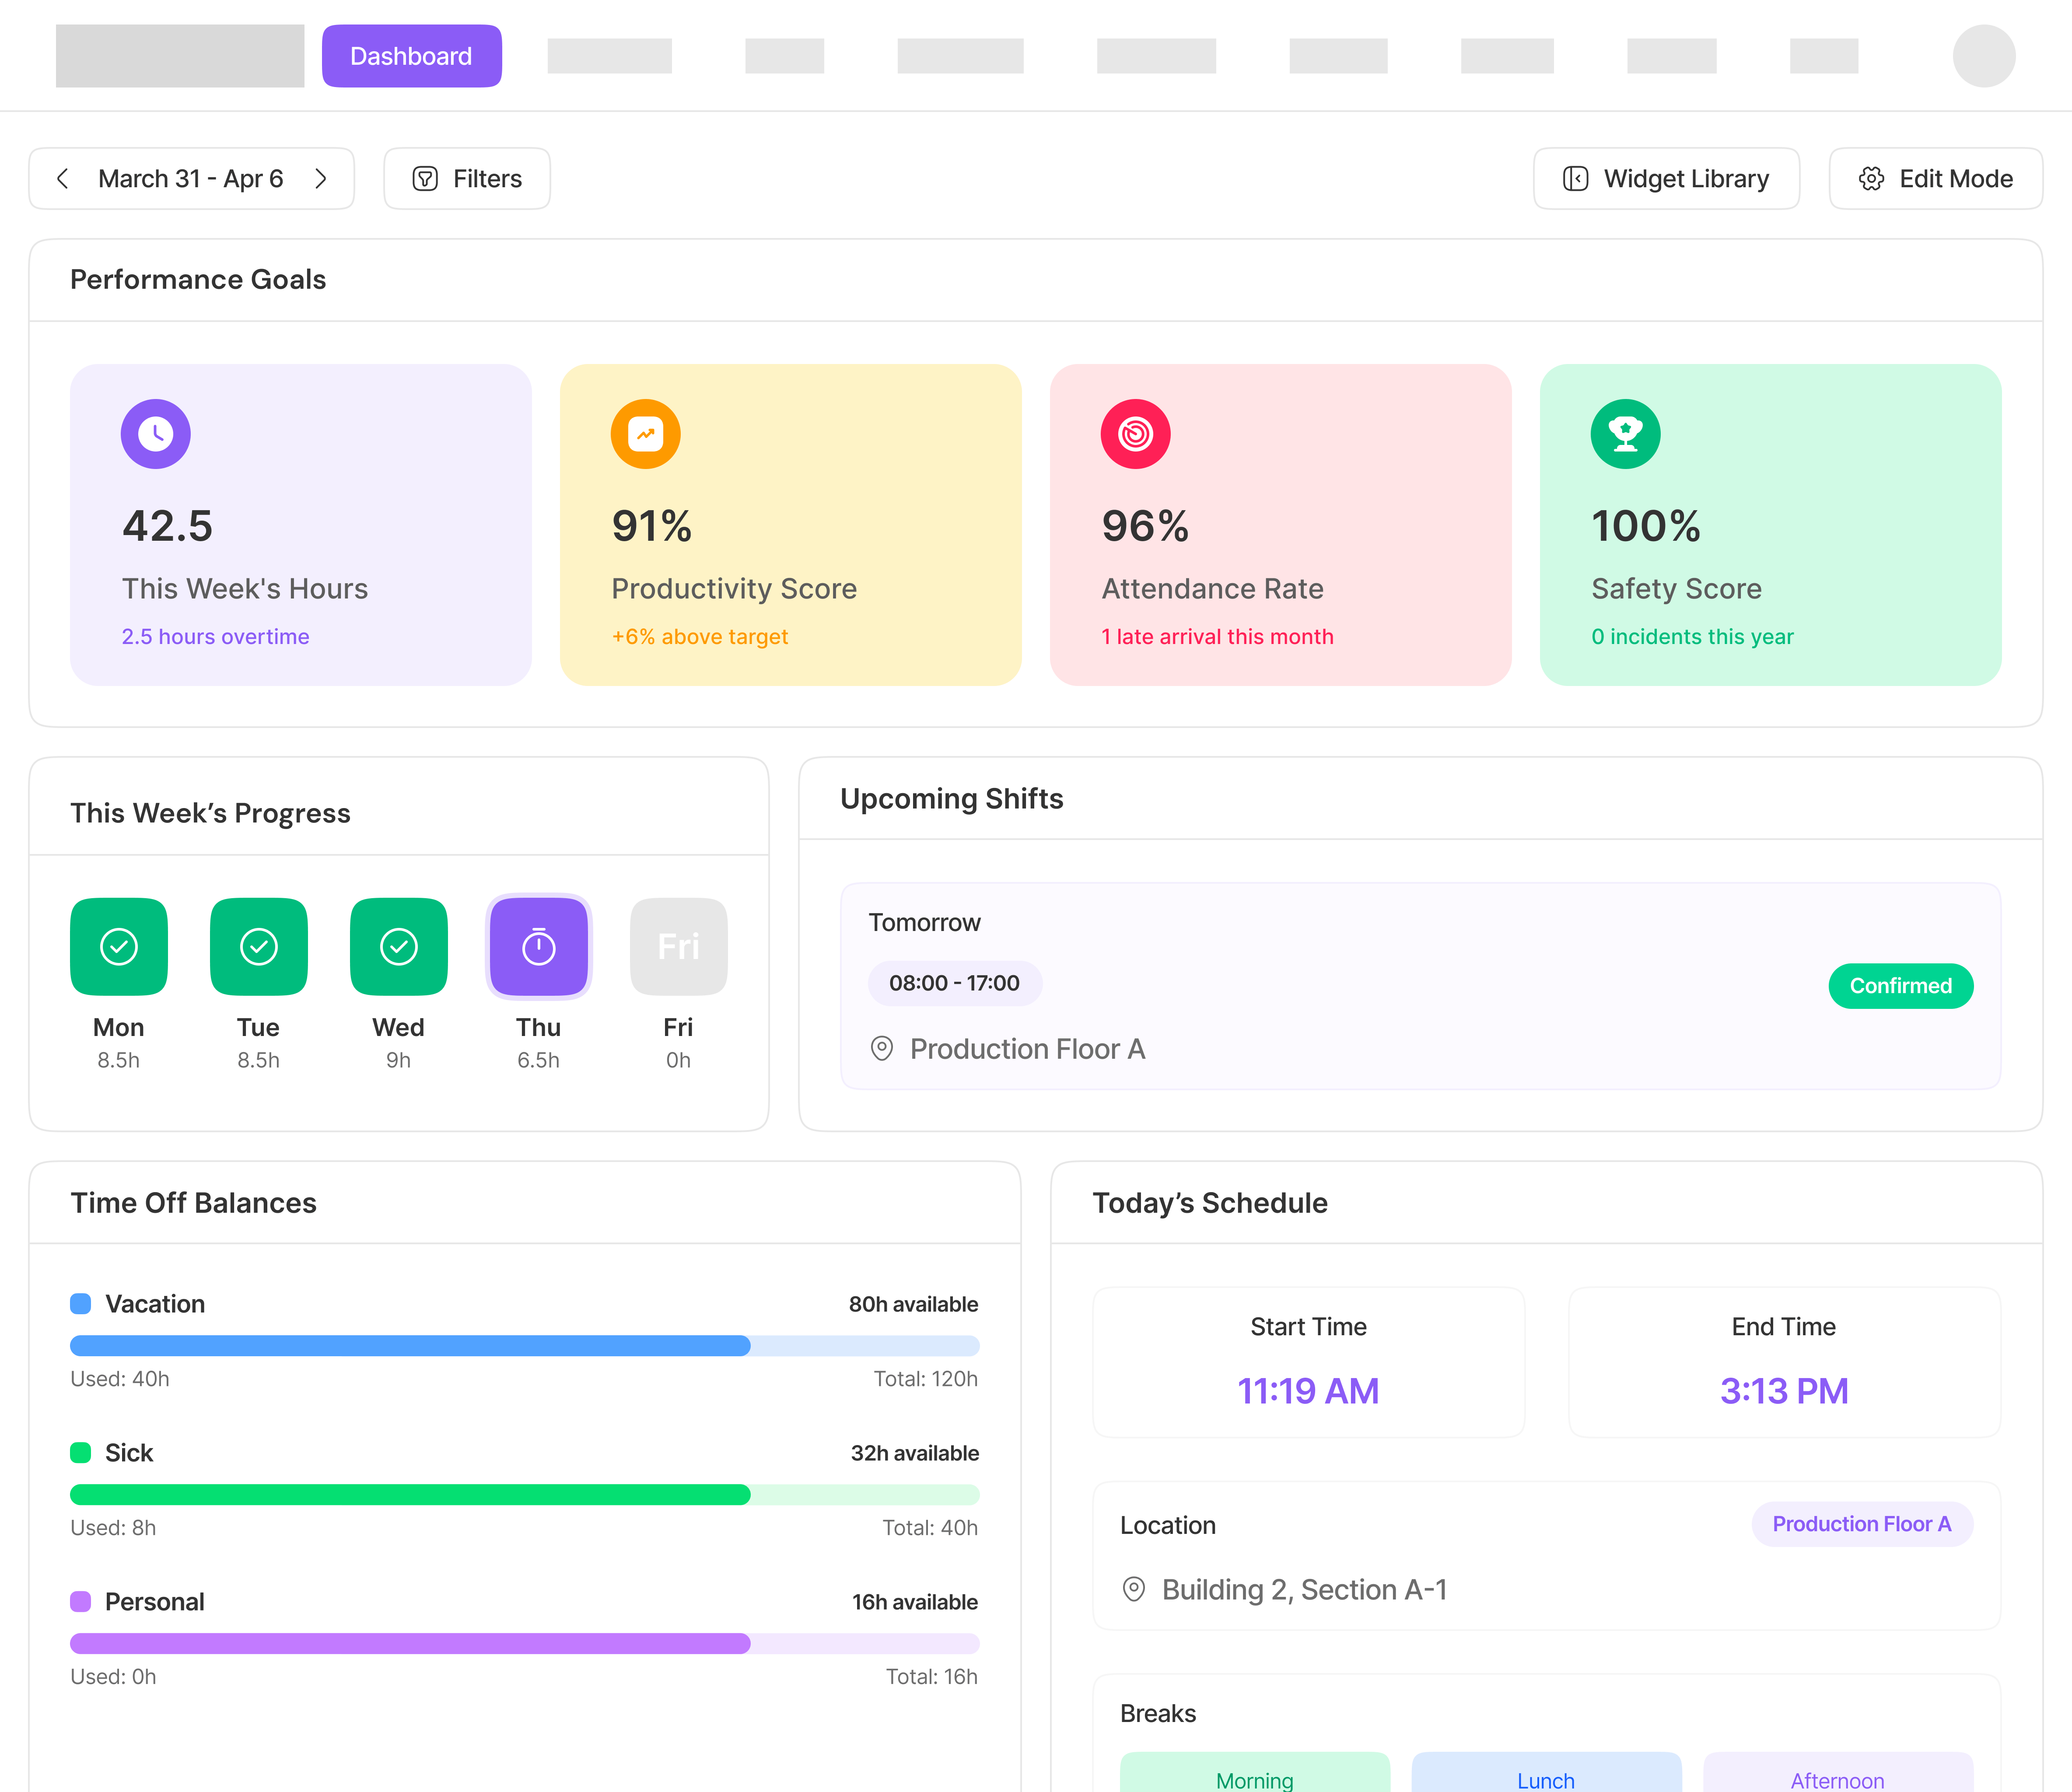Click the clock icon on This Week's Hours card
Viewport: 2072px width, 1792px height.
pos(155,434)
